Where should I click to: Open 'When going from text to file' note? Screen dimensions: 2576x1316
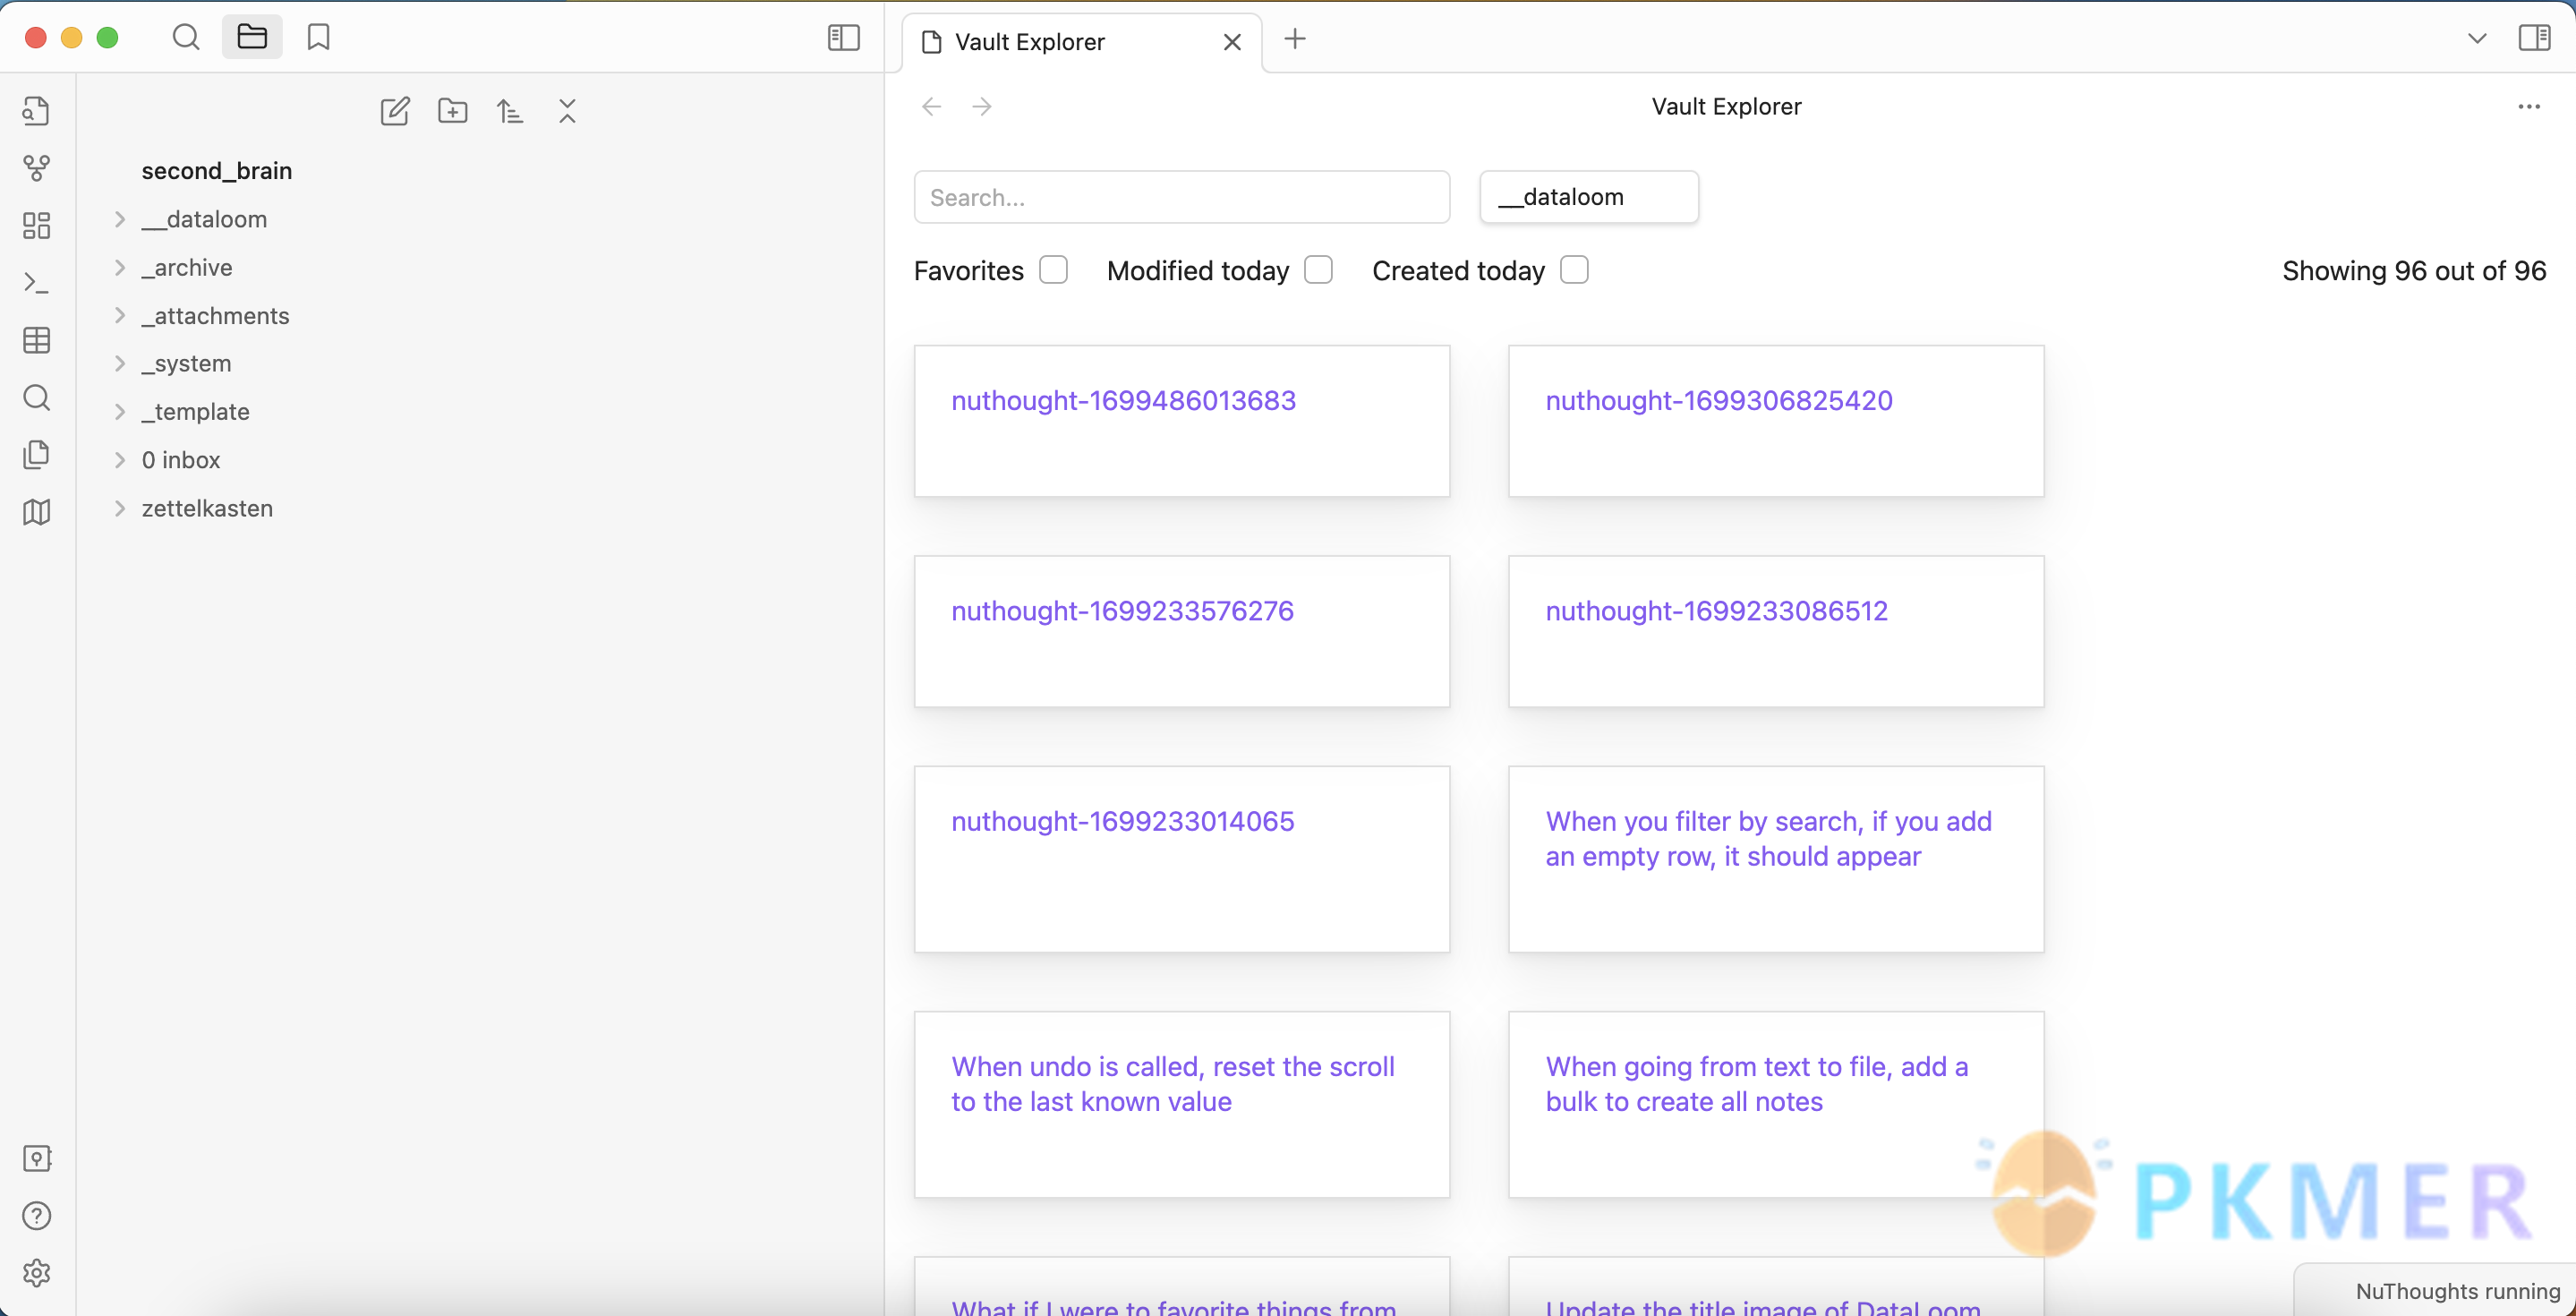coord(1756,1084)
